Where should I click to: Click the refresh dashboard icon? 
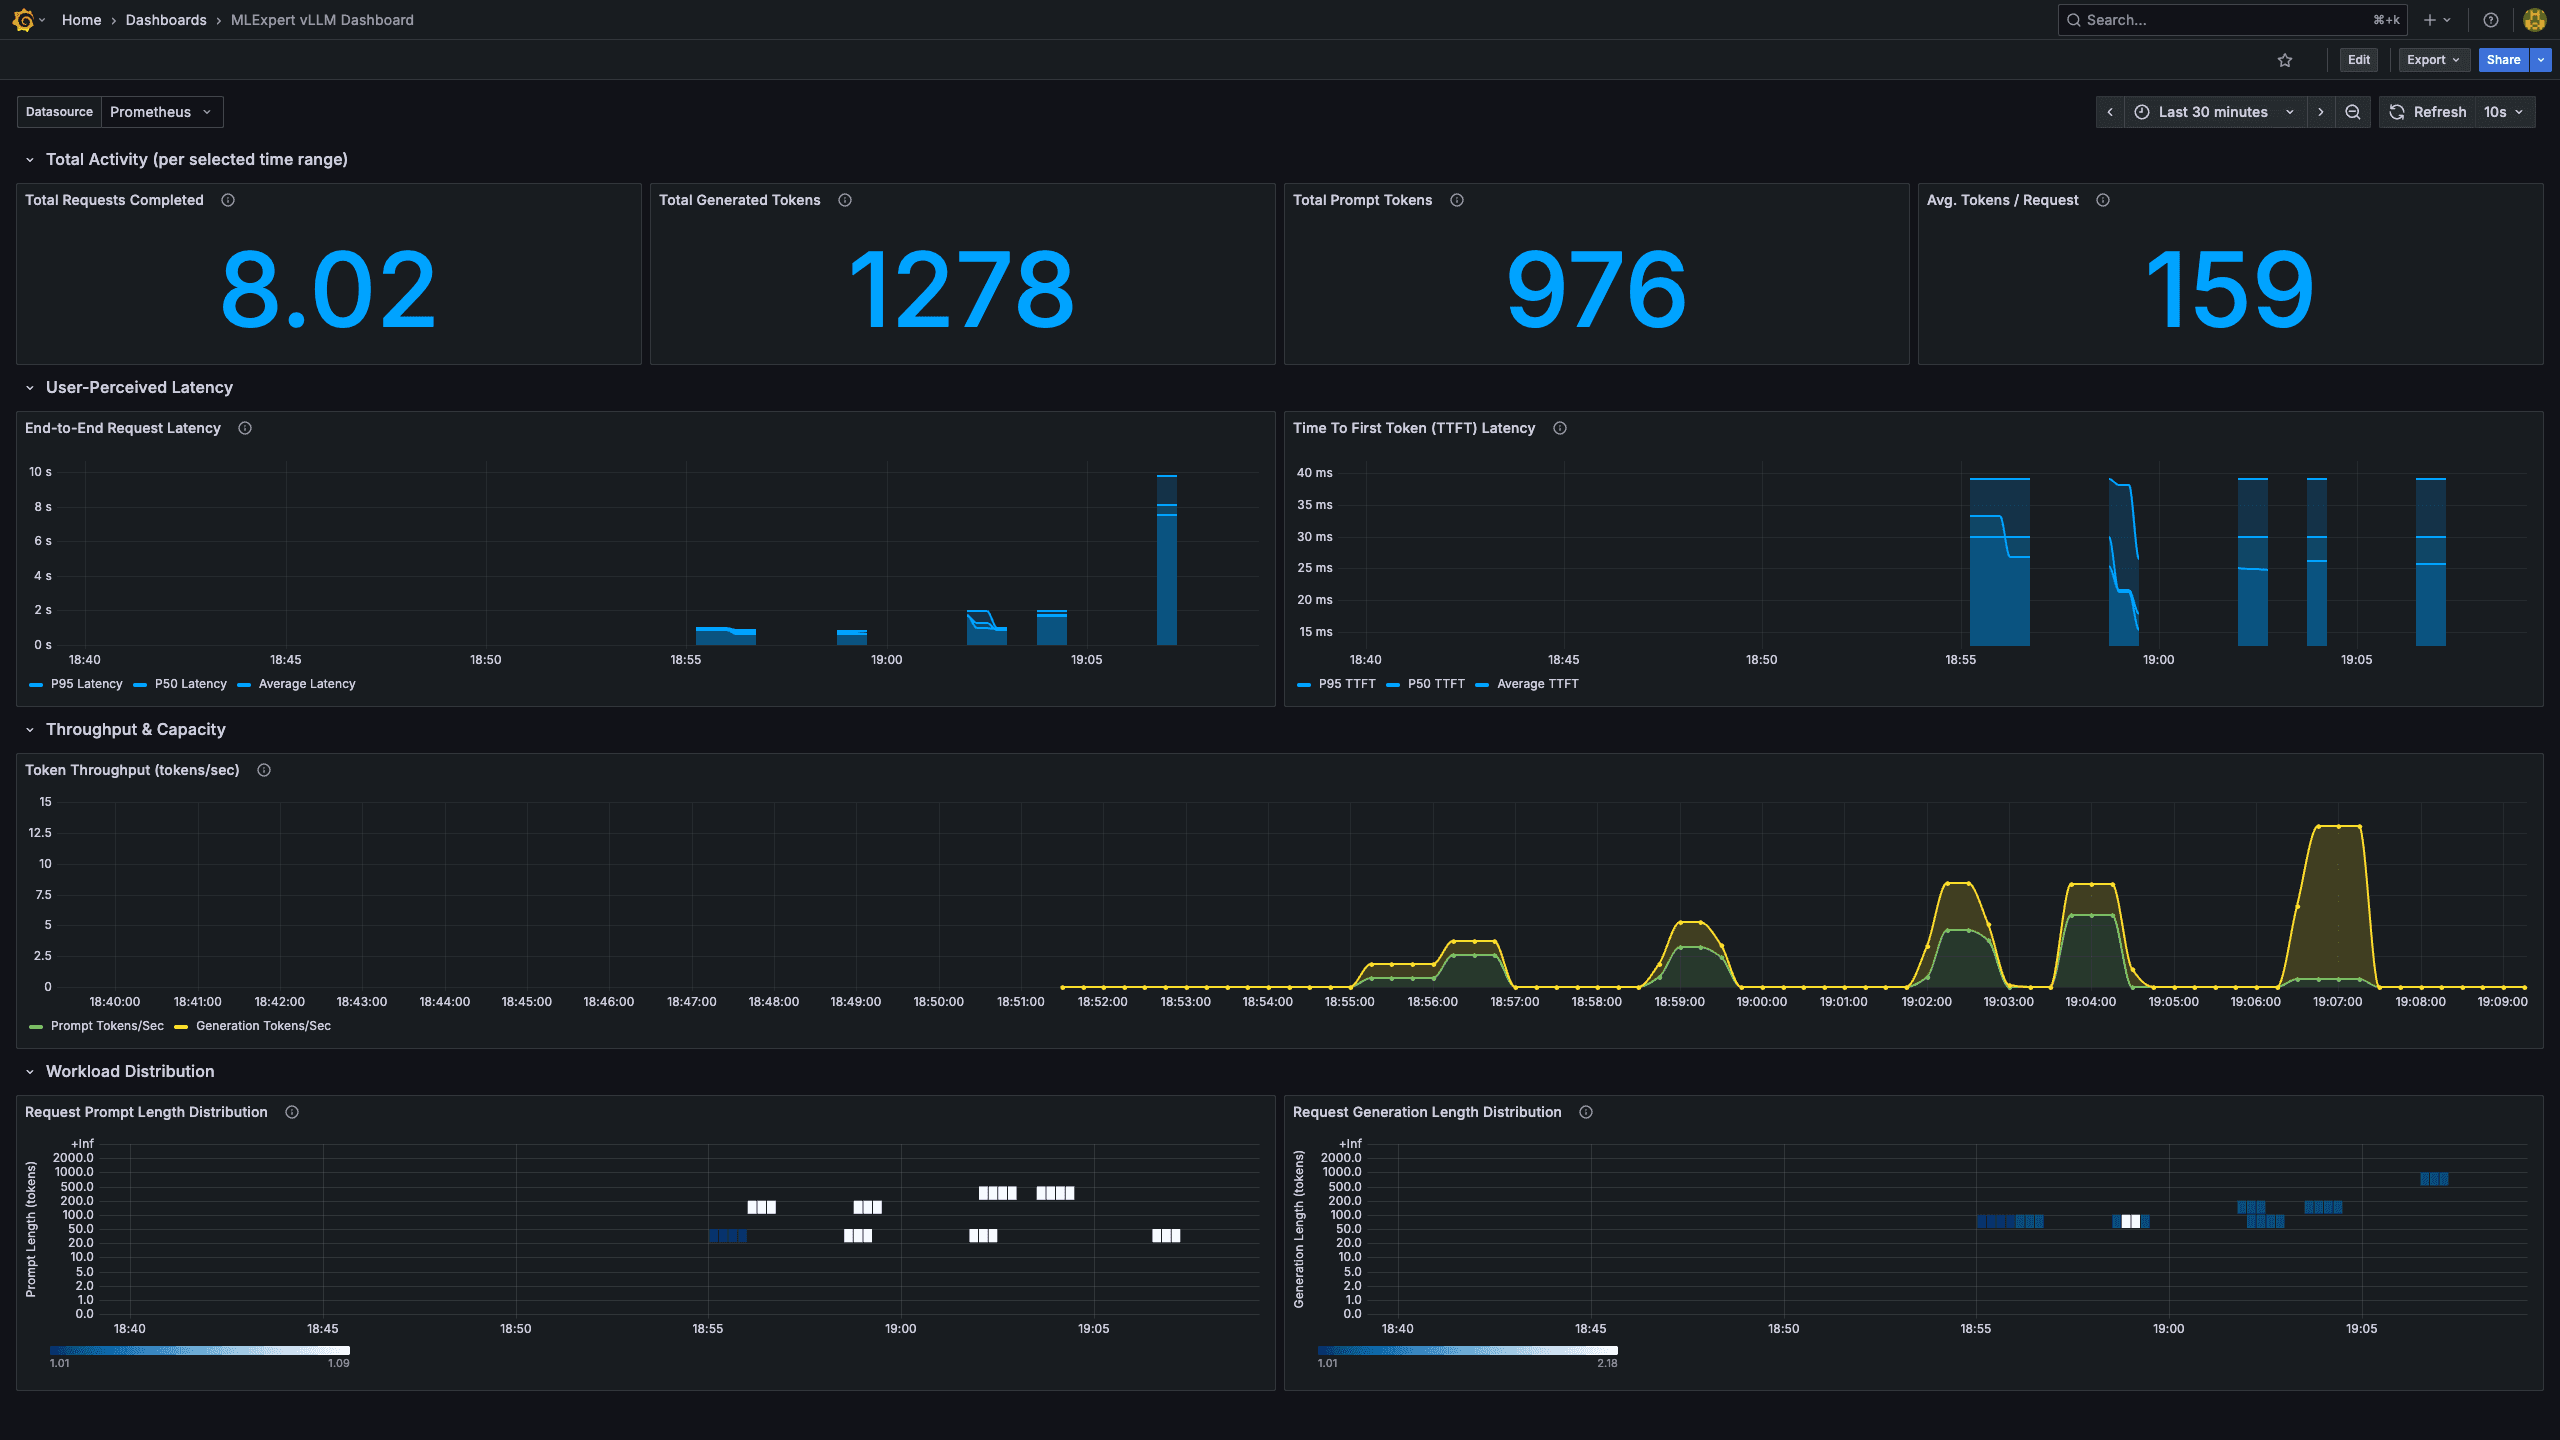click(2398, 112)
